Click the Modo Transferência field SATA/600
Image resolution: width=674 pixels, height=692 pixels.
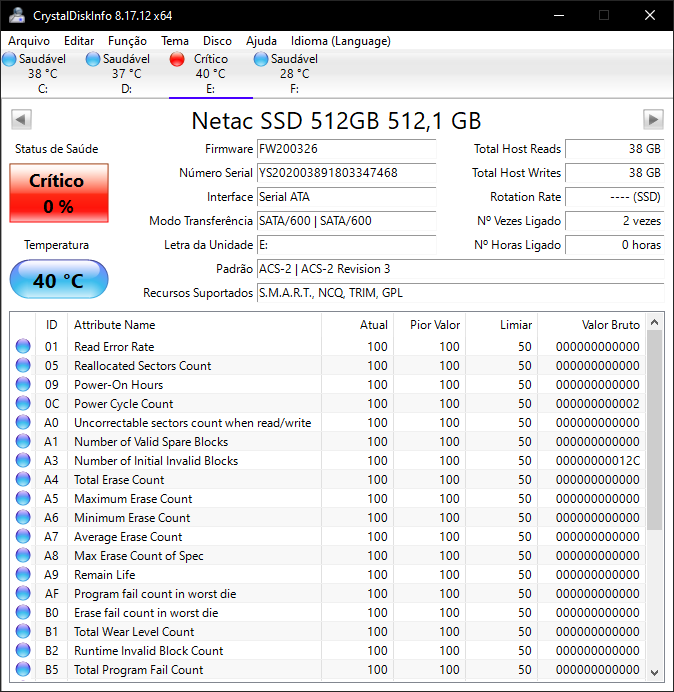346,221
